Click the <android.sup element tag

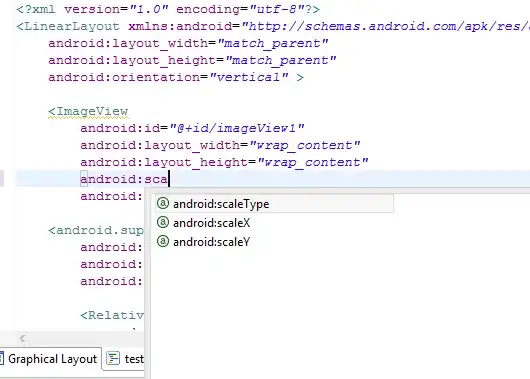(x=96, y=230)
